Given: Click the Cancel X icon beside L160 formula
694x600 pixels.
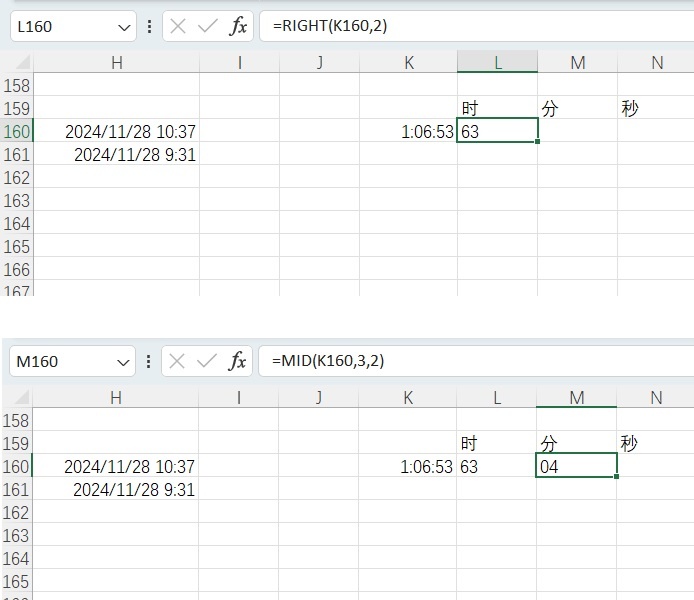Looking at the screenshot, I should pos(178,27).
